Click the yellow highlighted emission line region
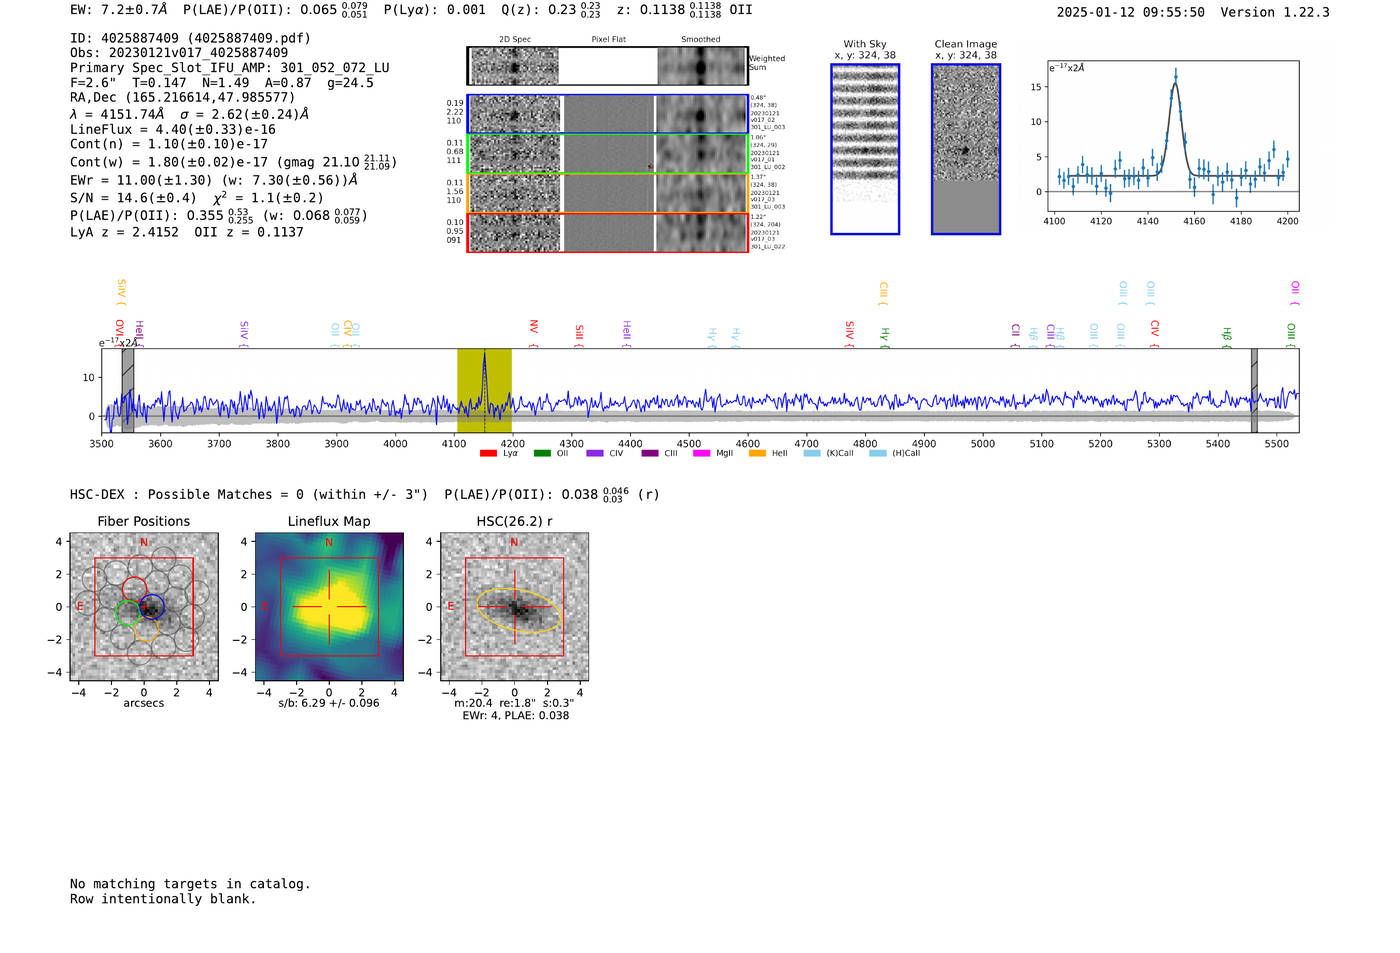This screenshot has height=953, width=1400. (484, 391)
